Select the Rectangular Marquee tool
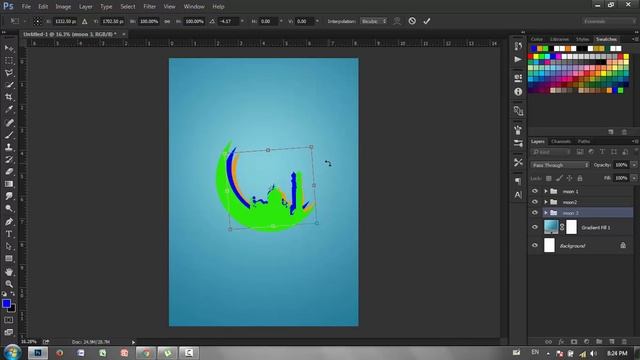This screenshot has width=640, height=360. (9, 60)
